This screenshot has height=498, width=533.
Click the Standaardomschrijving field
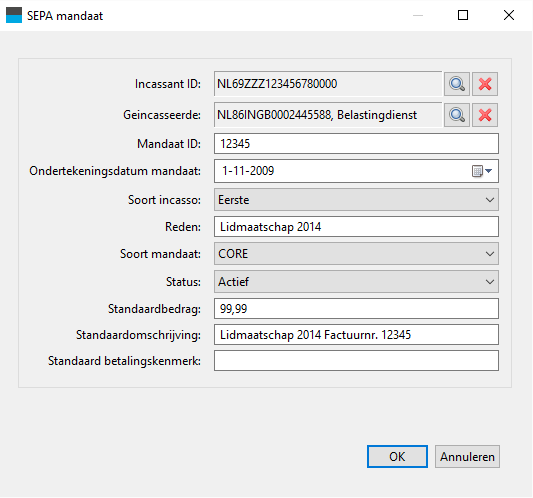(x=356, y=335)
